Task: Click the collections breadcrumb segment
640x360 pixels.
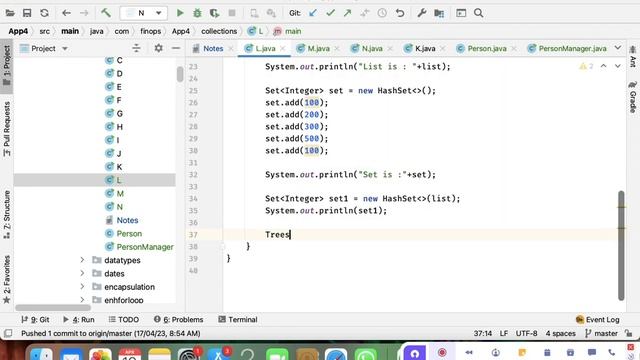Action: pos(219,31)
